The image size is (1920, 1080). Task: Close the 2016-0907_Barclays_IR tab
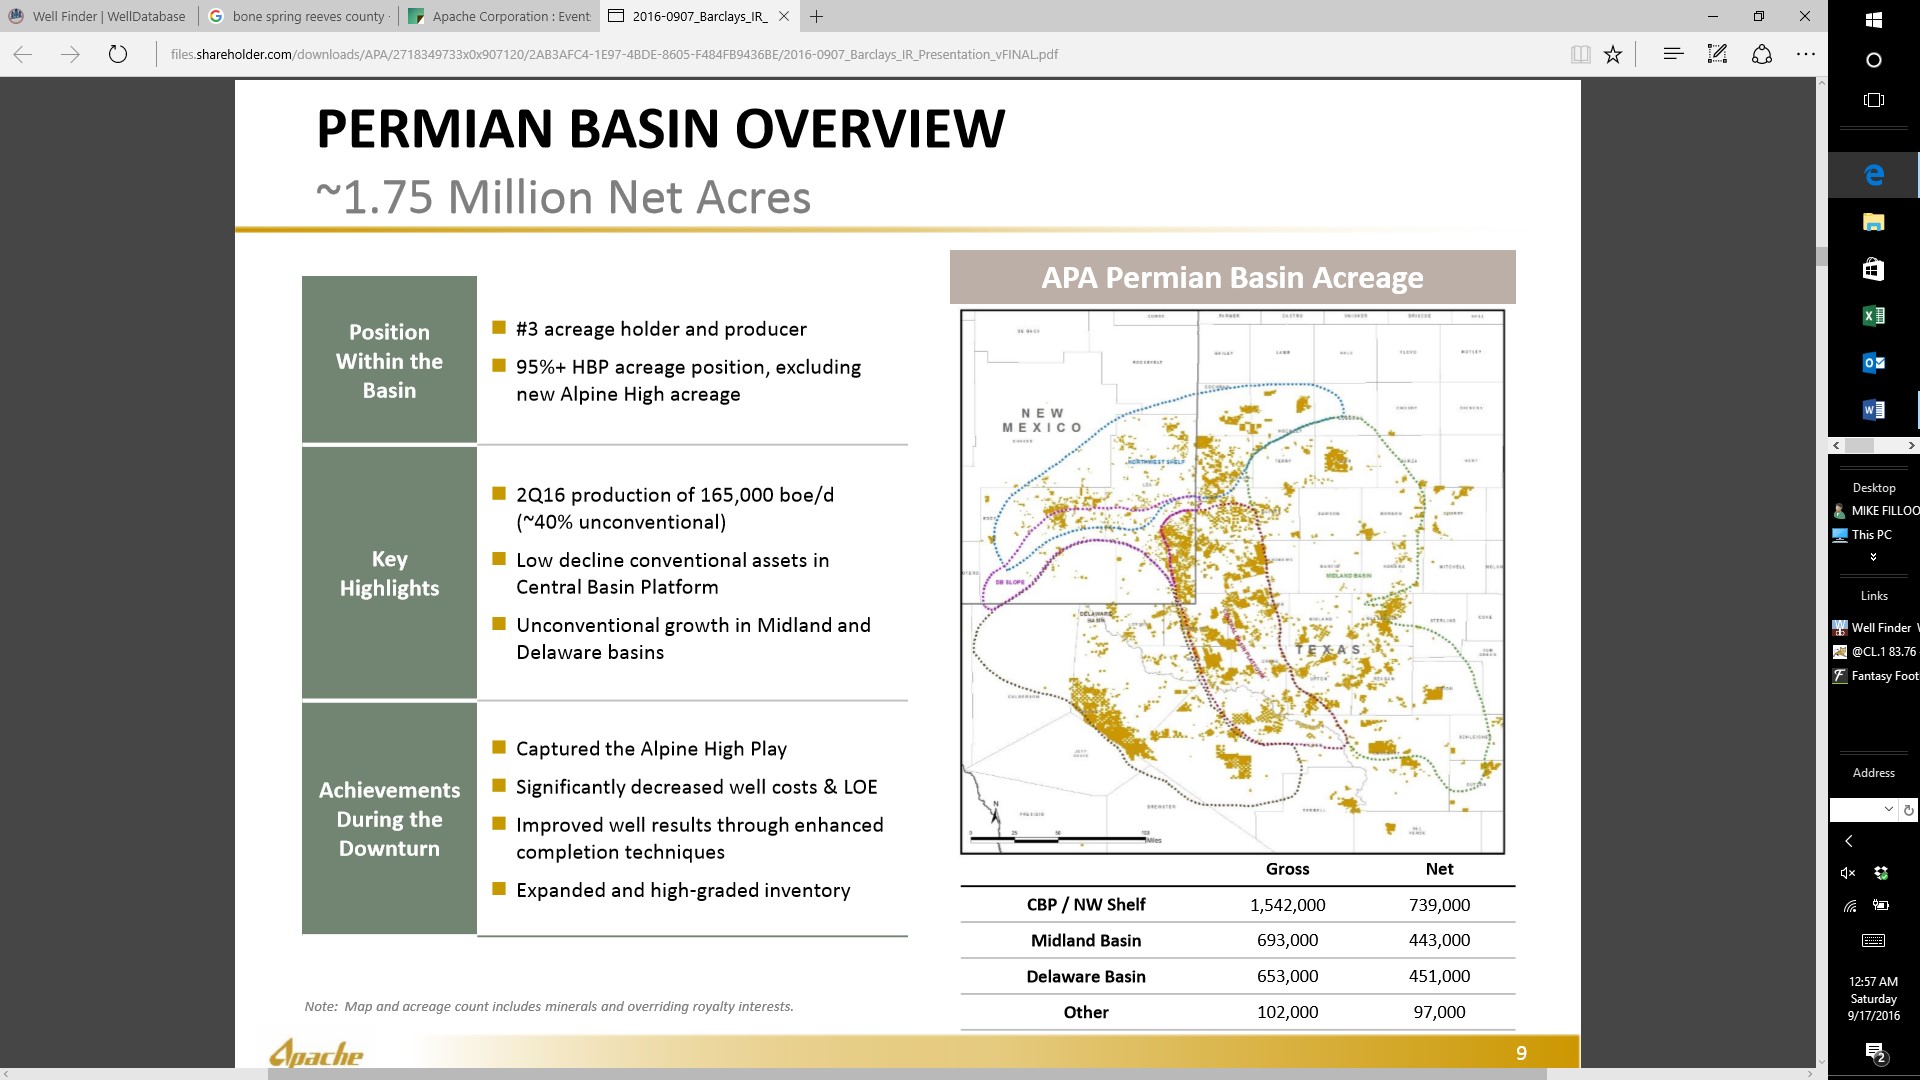784,16
